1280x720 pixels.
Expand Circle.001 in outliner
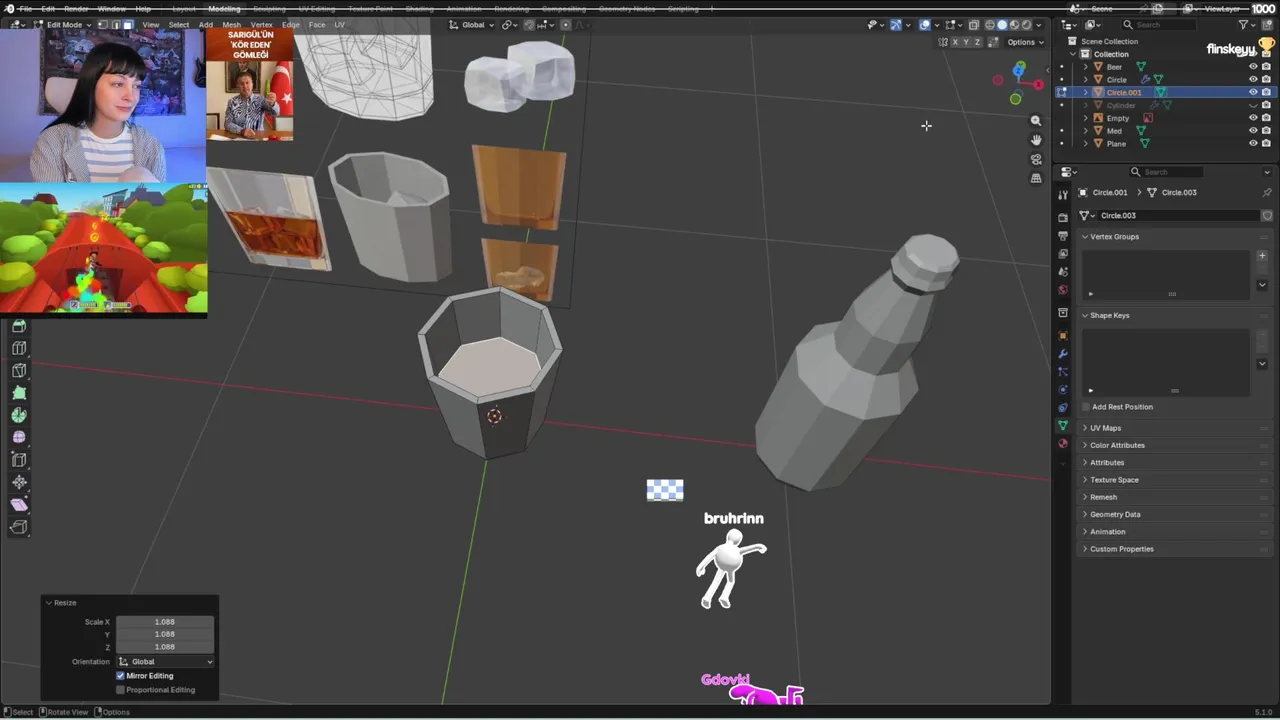1086,92
